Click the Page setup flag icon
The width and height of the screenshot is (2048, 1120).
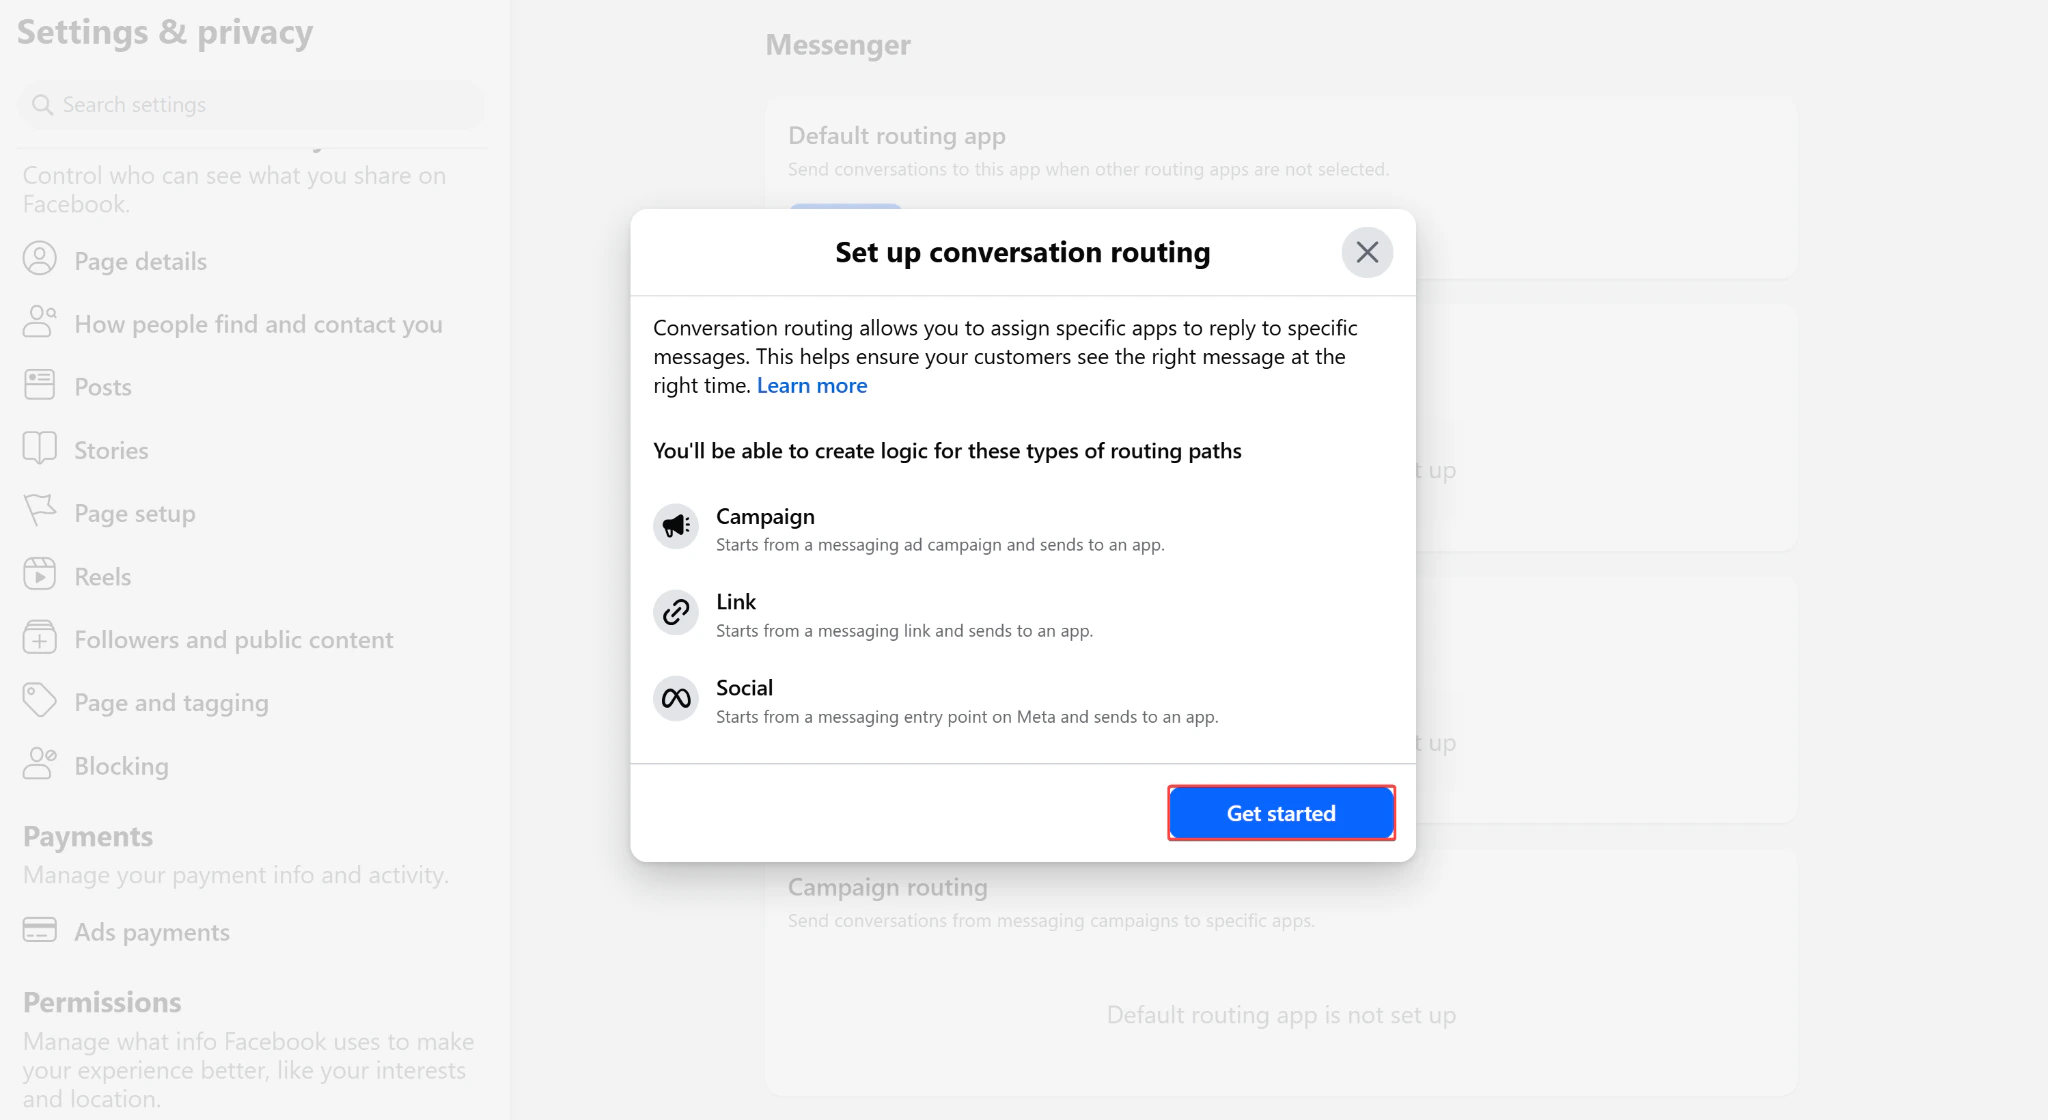click(40, 511)
